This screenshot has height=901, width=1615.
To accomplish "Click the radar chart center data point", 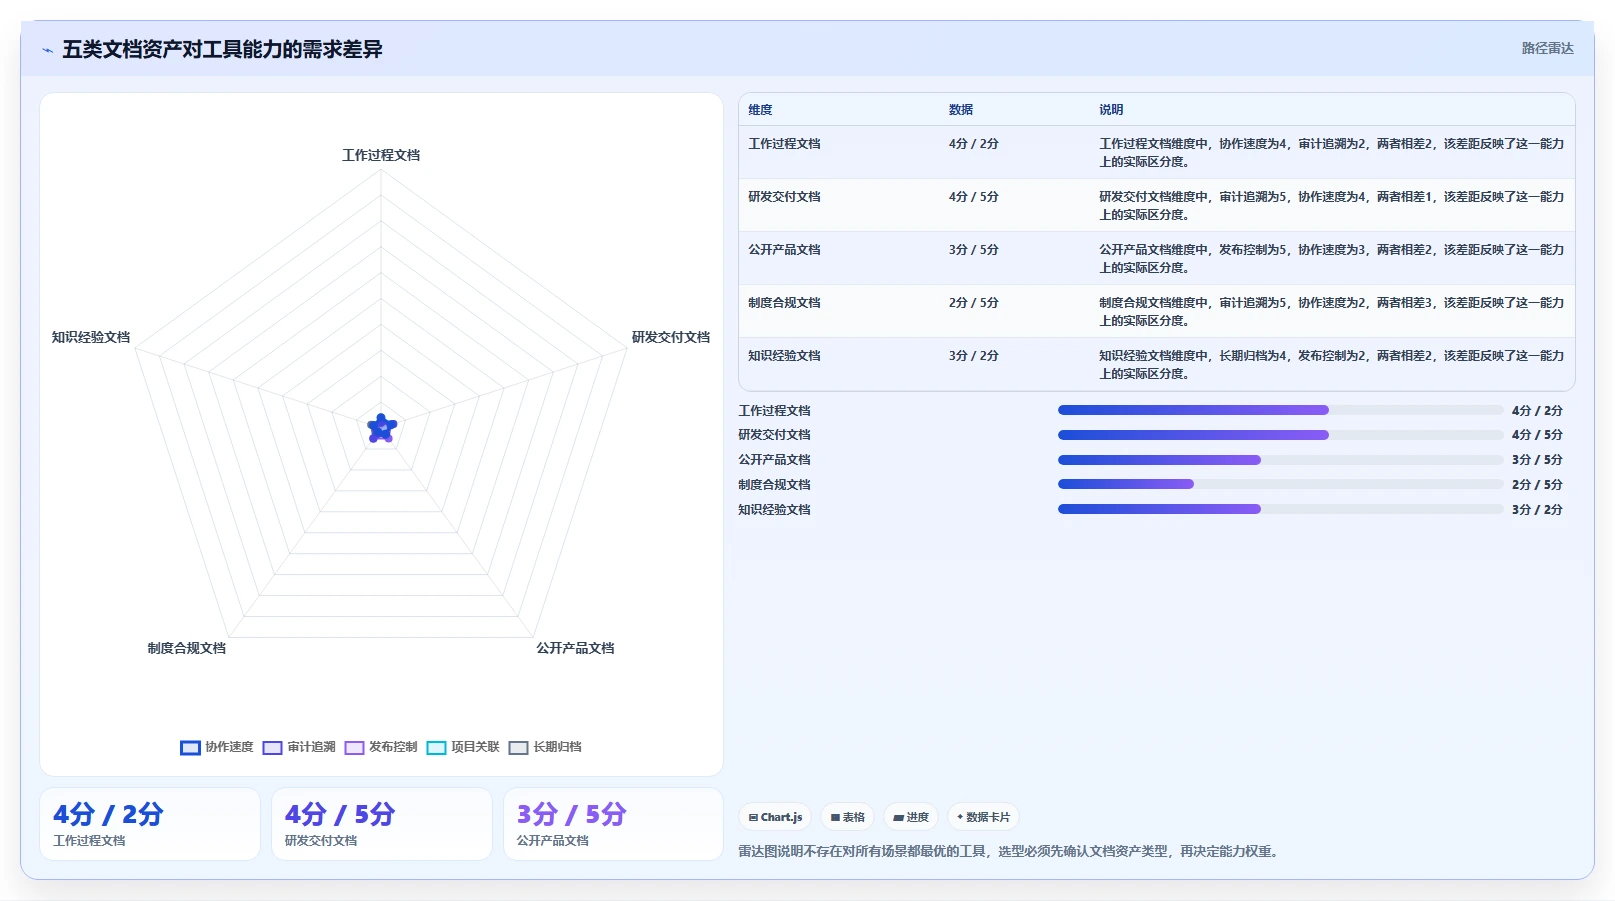I will pyautogui.click(x=381, y=429).
